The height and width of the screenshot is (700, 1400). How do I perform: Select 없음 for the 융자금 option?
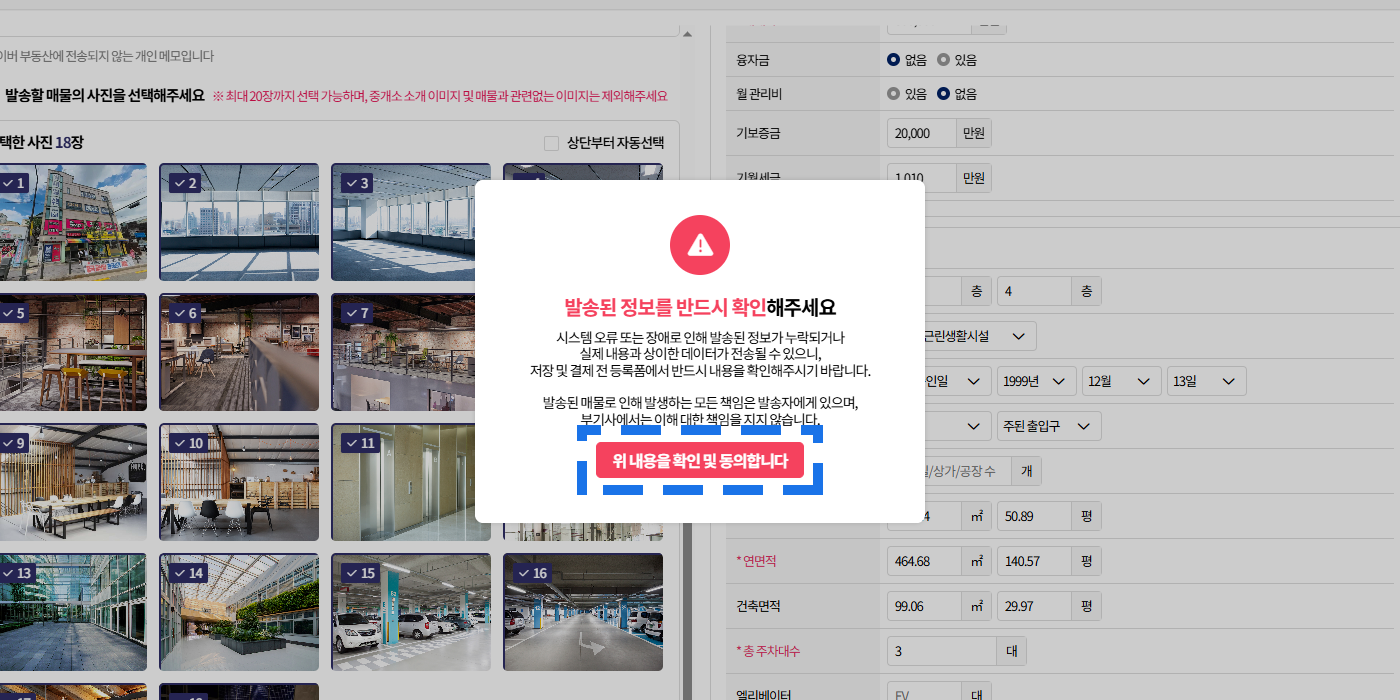tap(894, 60)
